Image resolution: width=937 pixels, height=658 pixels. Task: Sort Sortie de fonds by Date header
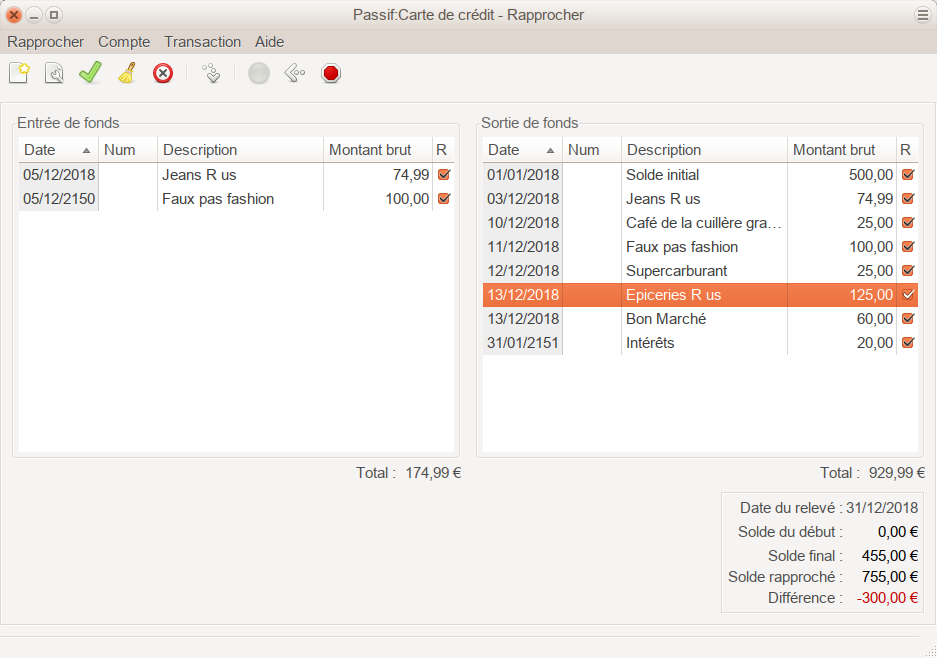[x=520, y=150]
